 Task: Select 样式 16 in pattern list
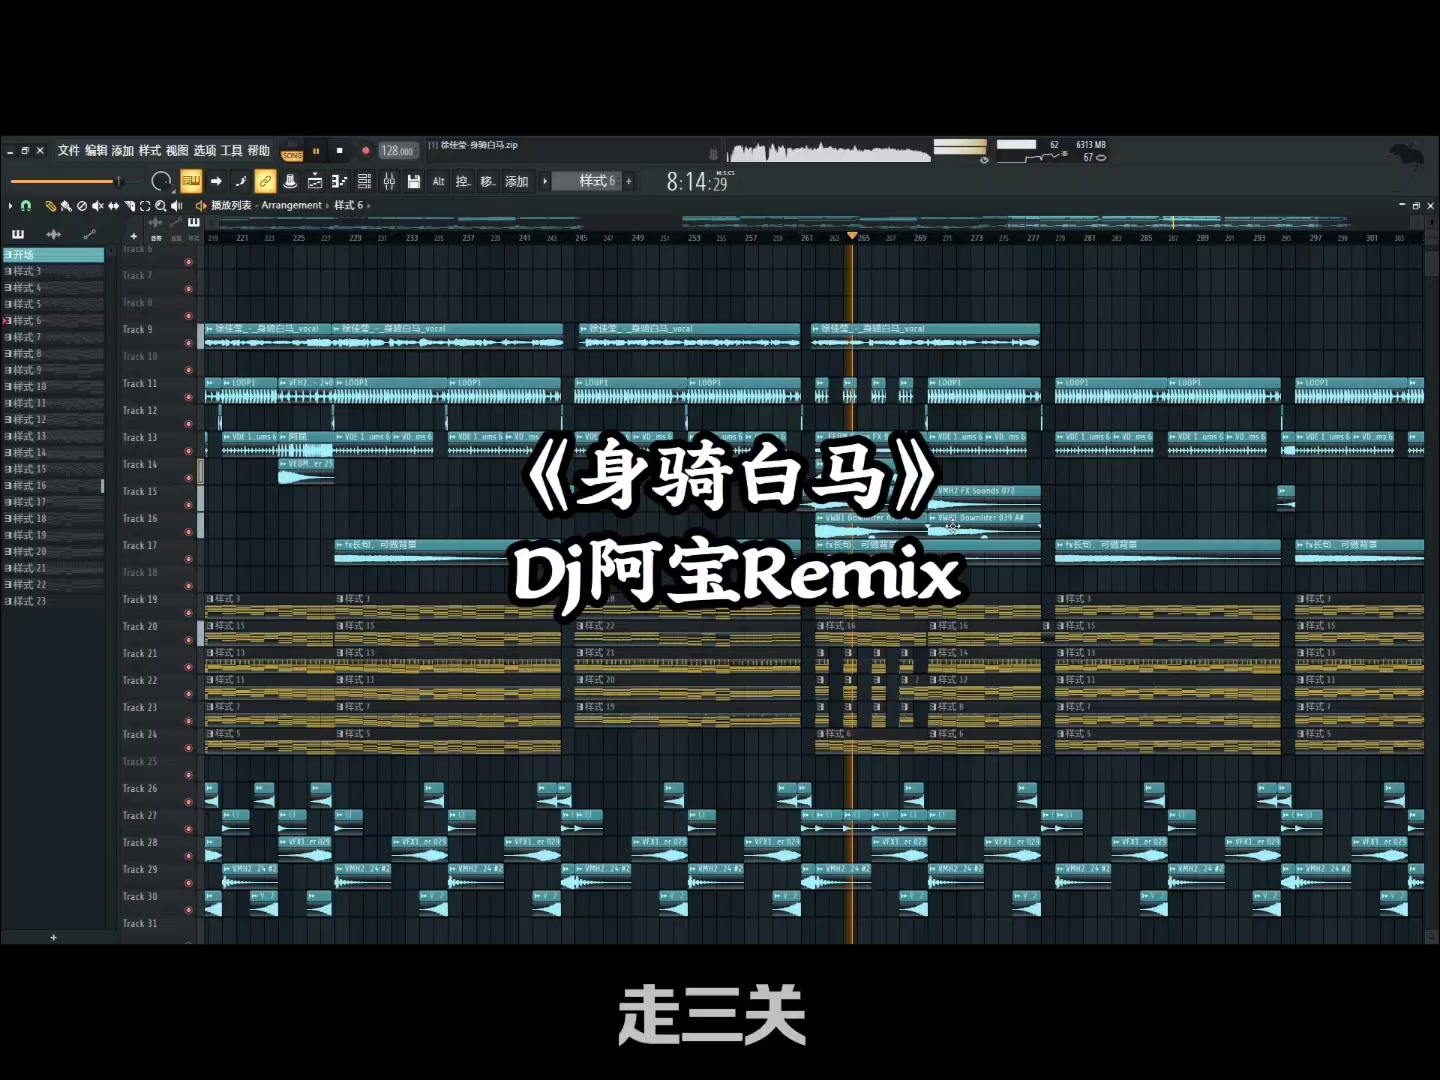[x=54, y=485]
